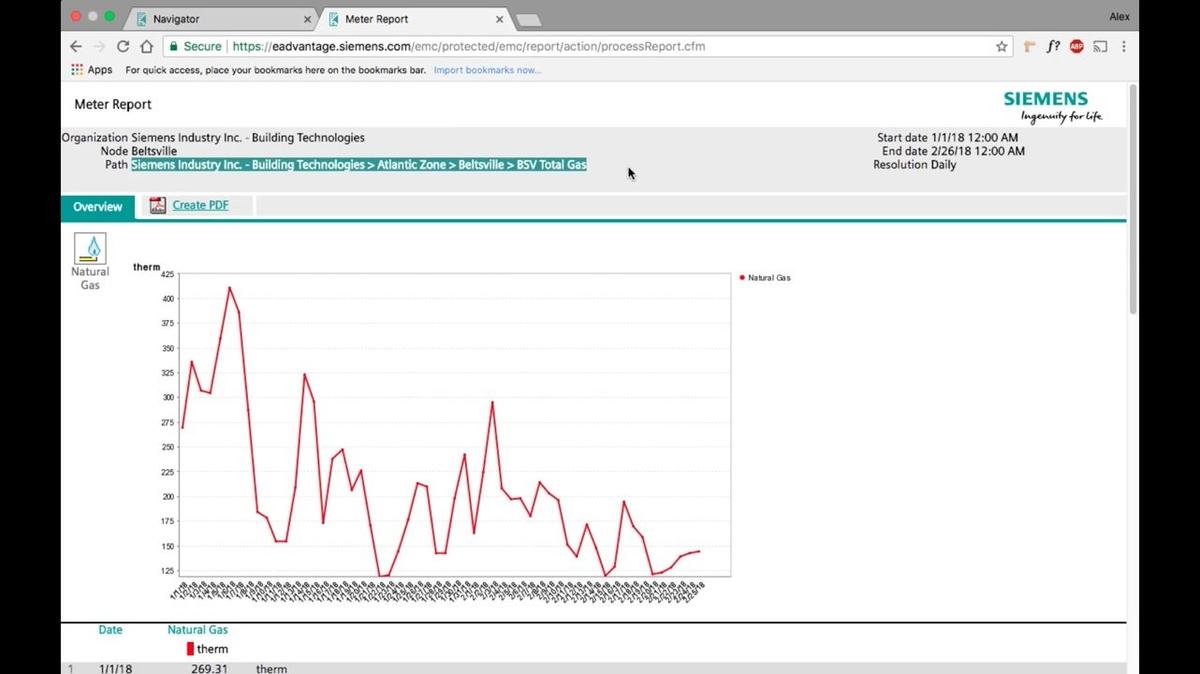
Task: Open a new browser tab
Action: [x=528, y=20]
